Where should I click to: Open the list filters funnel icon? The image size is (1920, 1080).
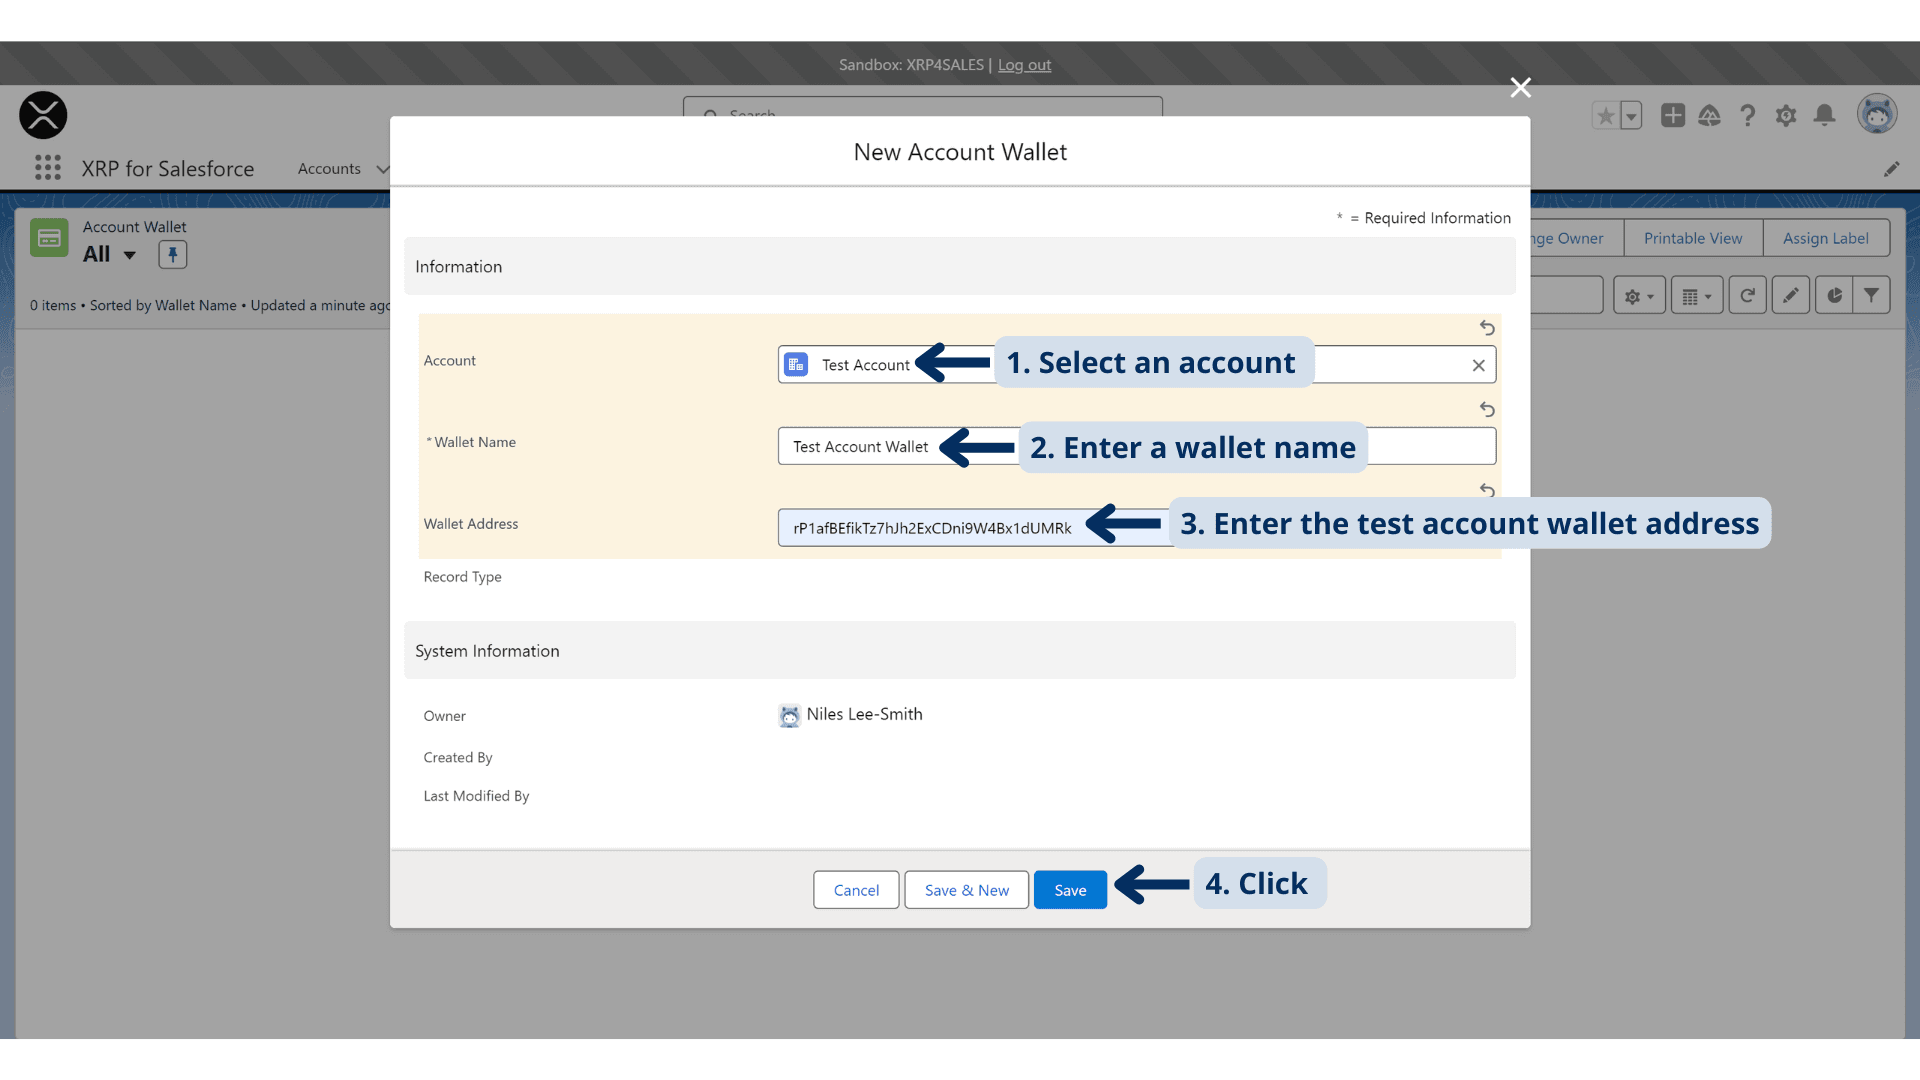[1871, 296]
